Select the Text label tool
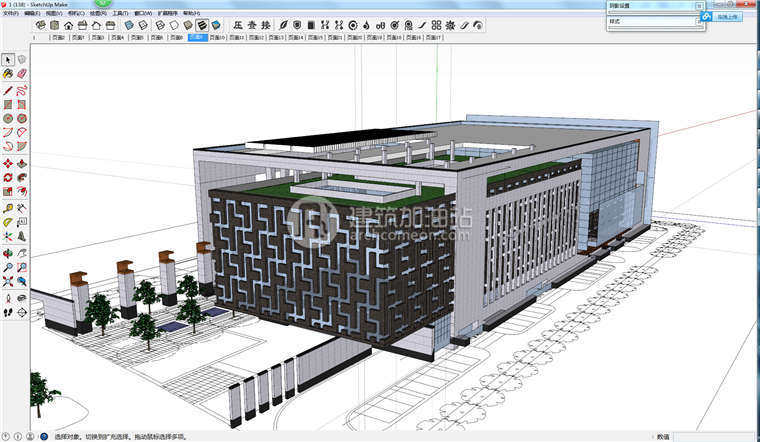 [22, 222]
